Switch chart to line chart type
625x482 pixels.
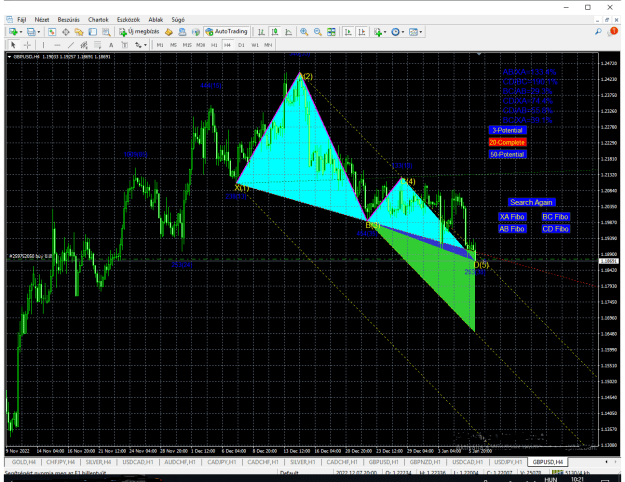point(288,32)
